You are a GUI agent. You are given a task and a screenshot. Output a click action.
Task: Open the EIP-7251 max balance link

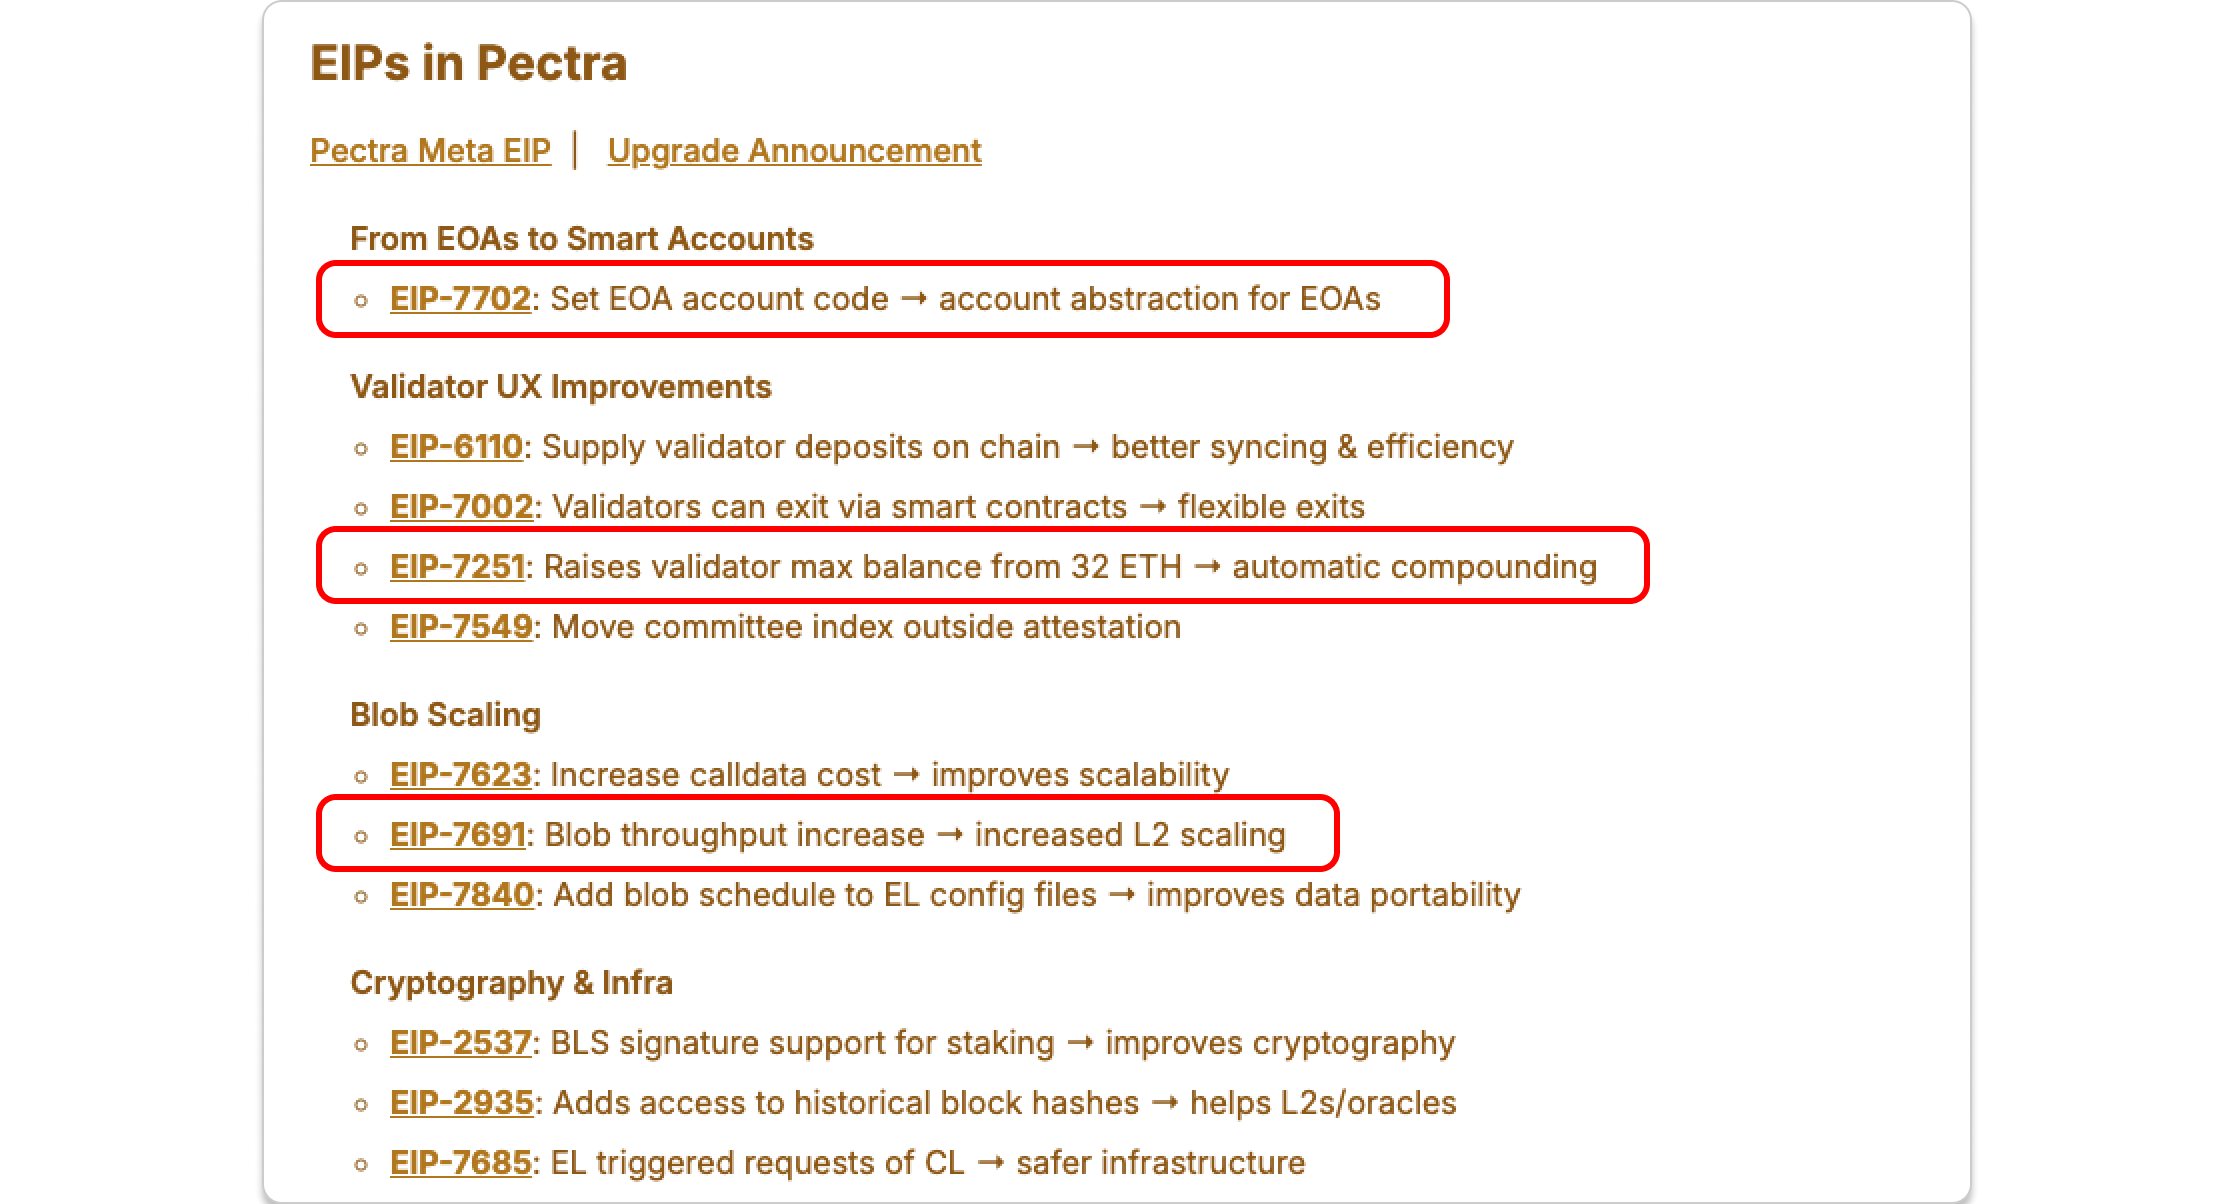457,567
